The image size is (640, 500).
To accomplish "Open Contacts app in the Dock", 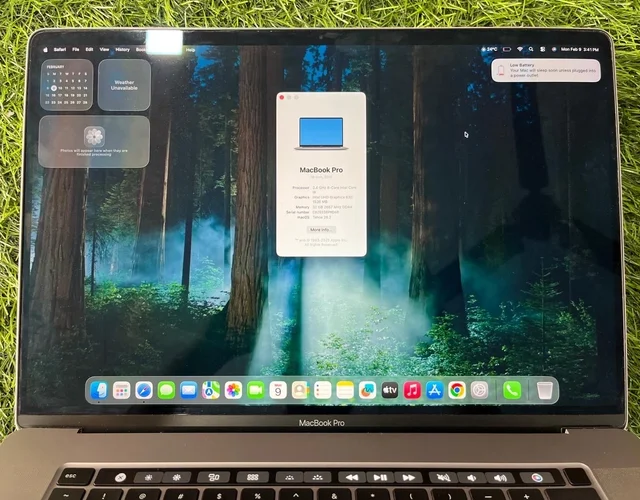I will (x=300, y=391).
